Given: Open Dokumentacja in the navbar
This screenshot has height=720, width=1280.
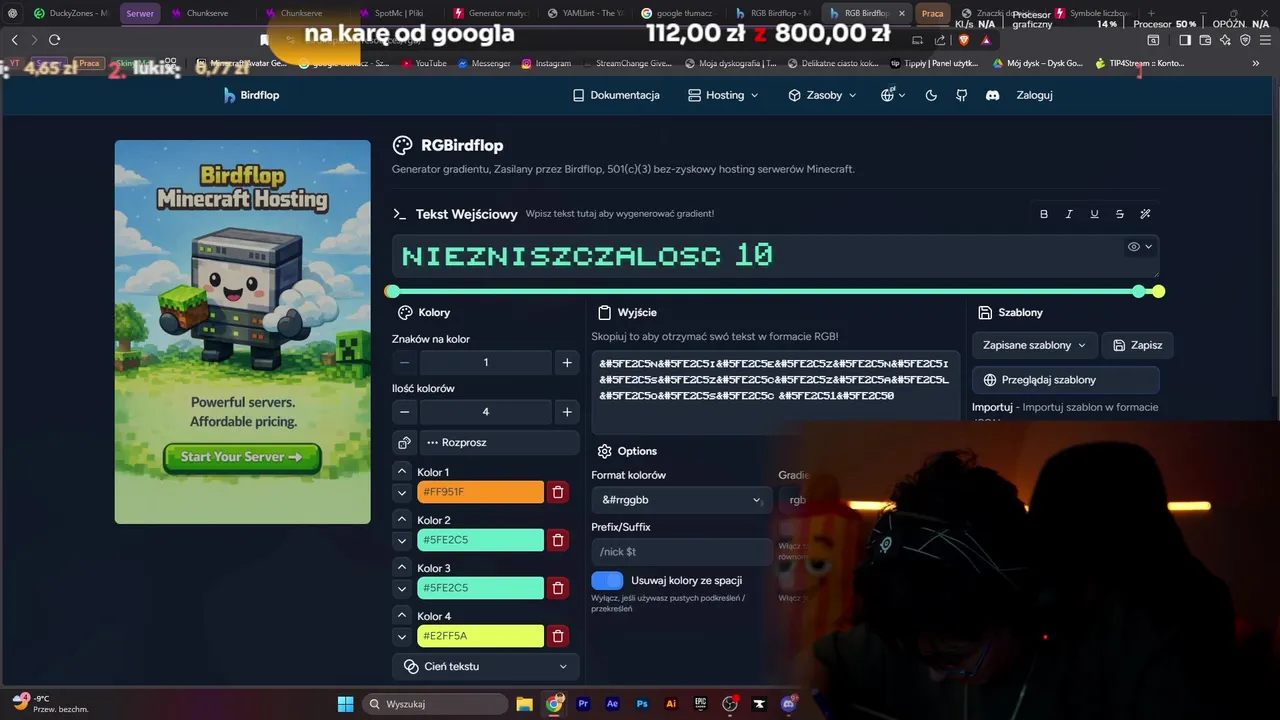Looking at the screenshot, I should 616,95.
